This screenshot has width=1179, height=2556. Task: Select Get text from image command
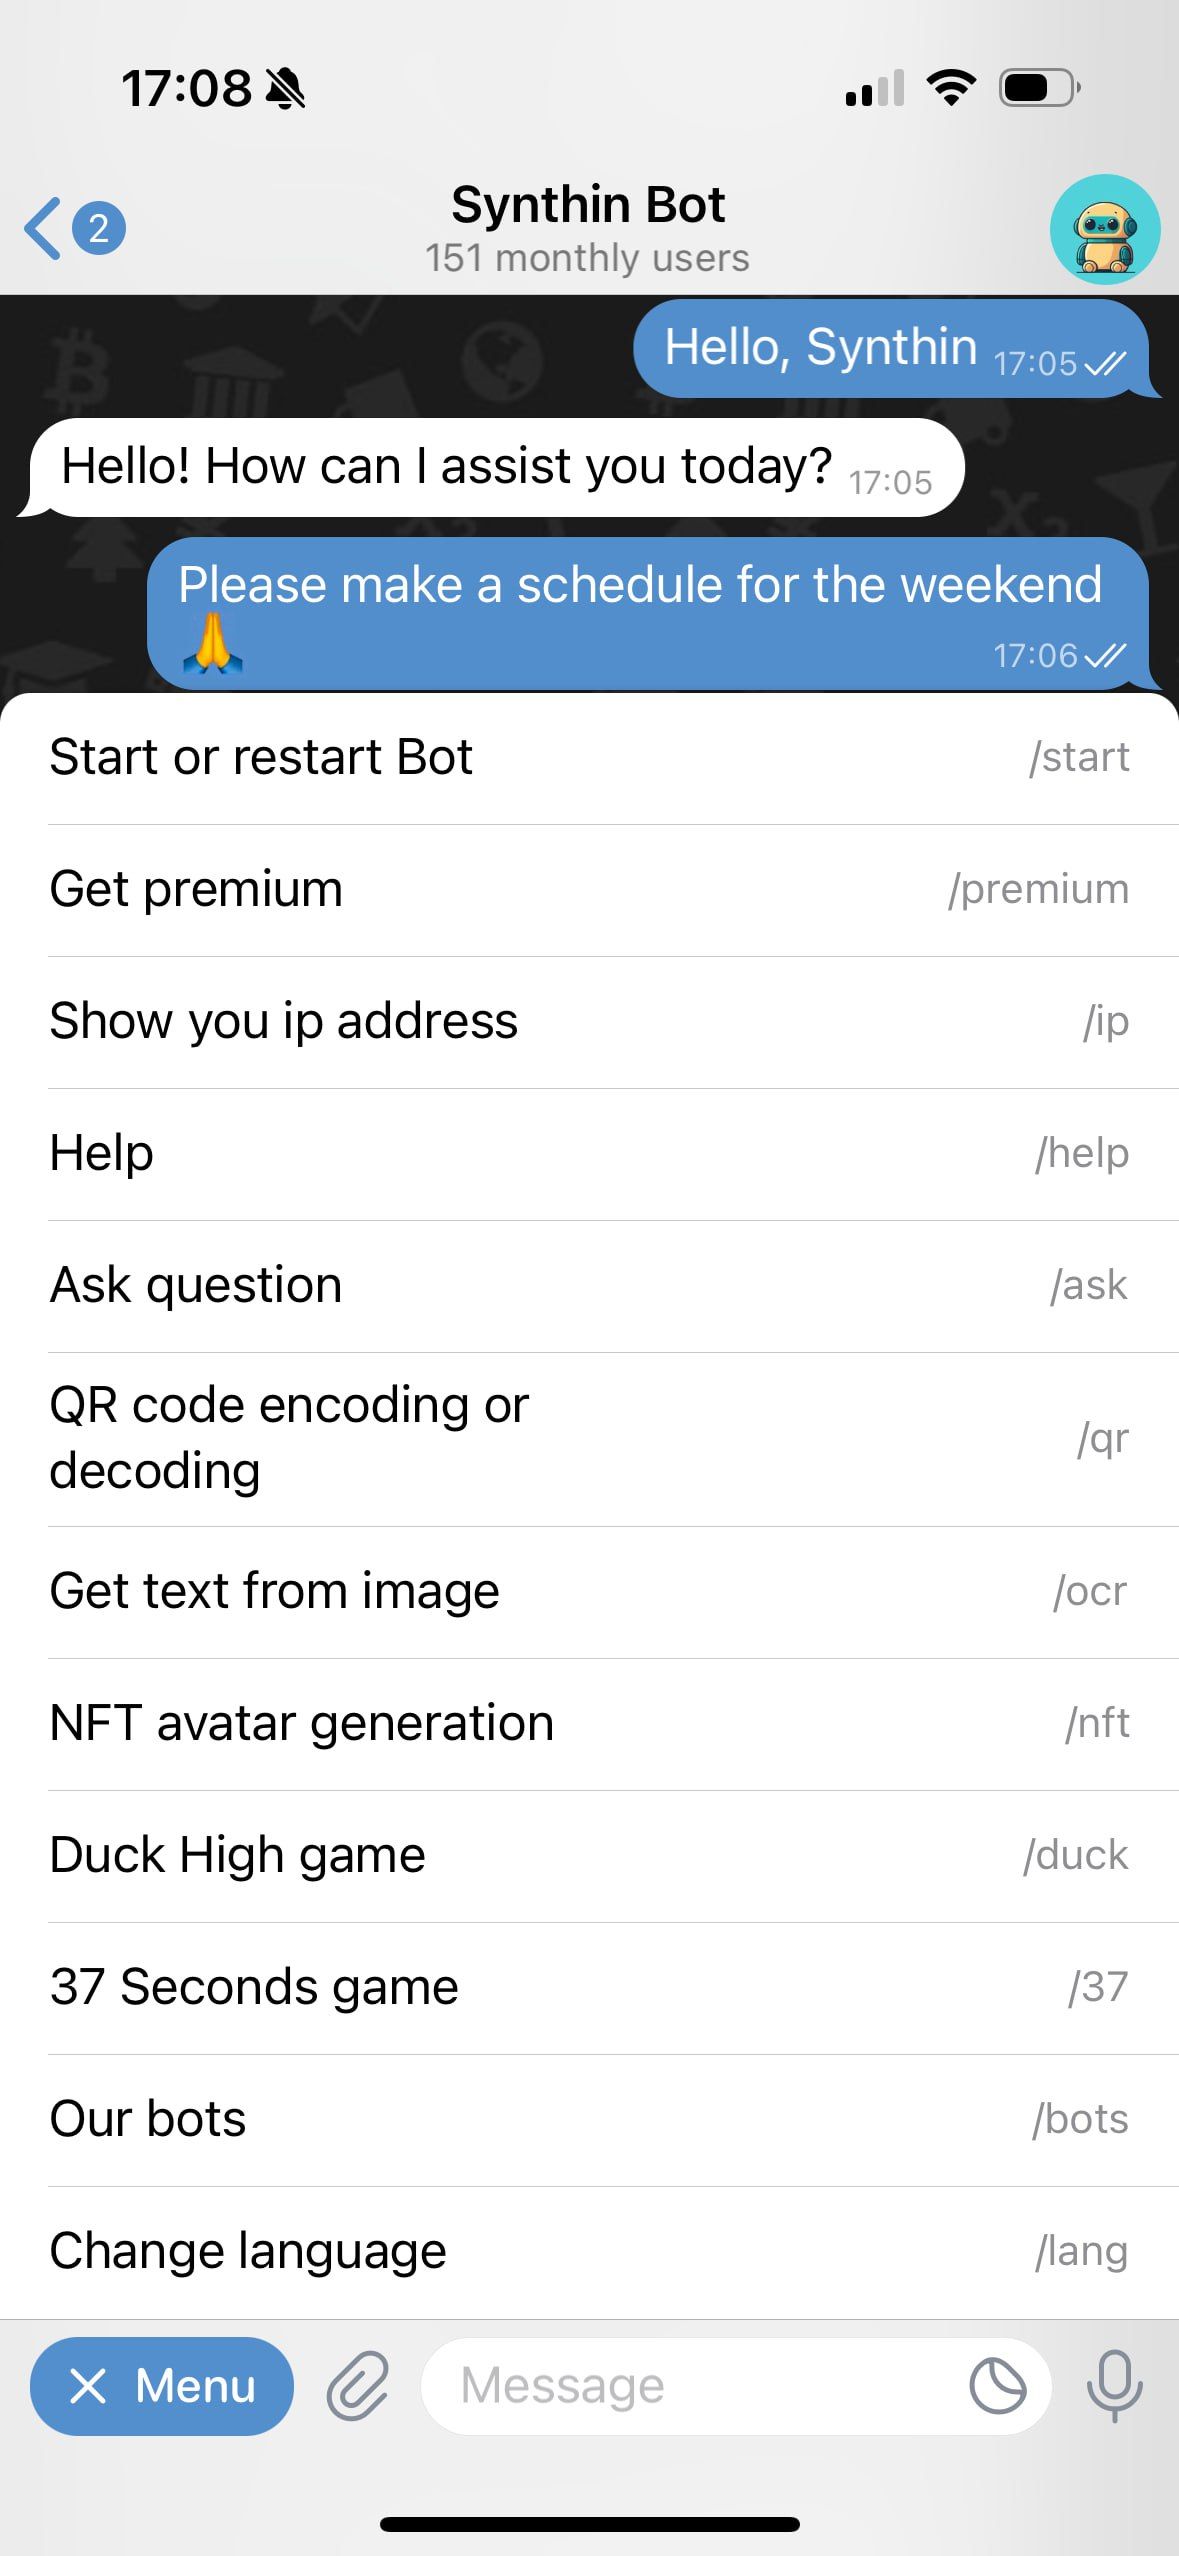click(x=589, y=1592)
